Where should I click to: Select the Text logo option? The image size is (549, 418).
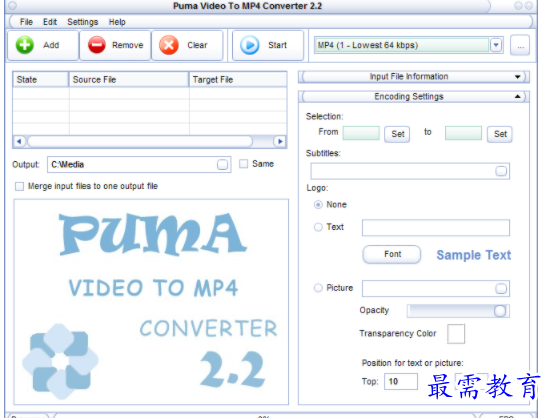tap(318, 227)
